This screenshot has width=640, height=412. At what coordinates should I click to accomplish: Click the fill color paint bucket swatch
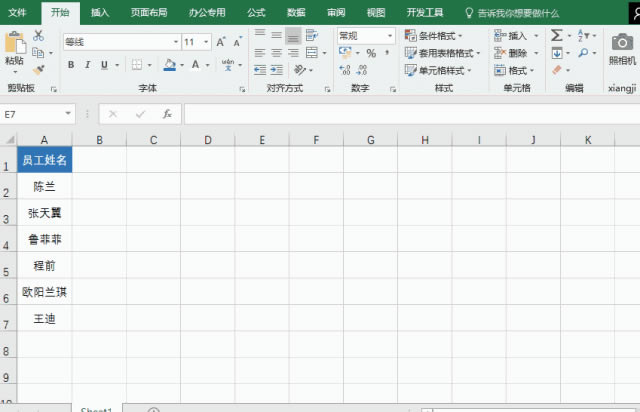coord(169,65)
